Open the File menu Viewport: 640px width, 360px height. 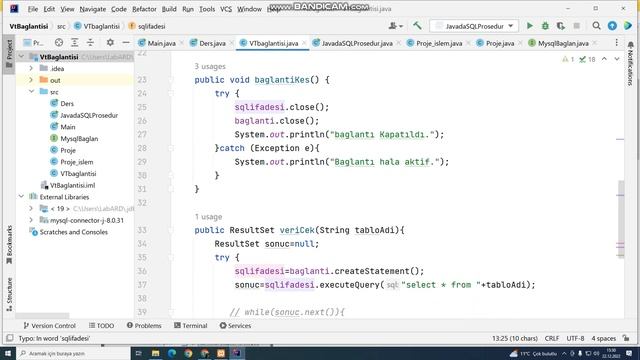coord(33,9)
